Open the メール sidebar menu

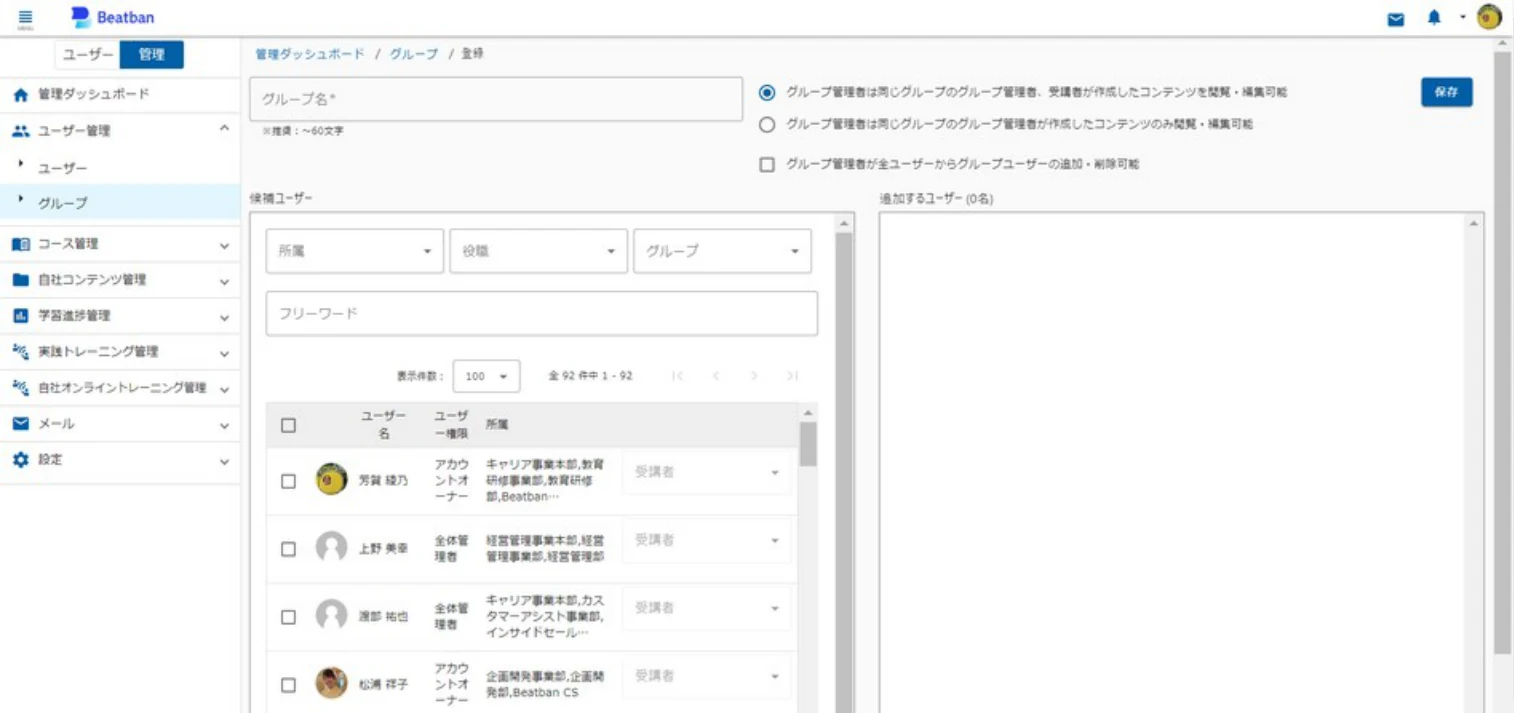(120, 424)
